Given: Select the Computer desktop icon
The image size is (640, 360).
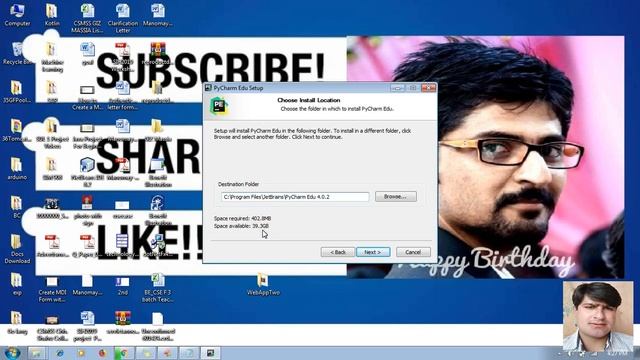Looking at the screenshot, I should pyautogui.click(x=17, y=15).
